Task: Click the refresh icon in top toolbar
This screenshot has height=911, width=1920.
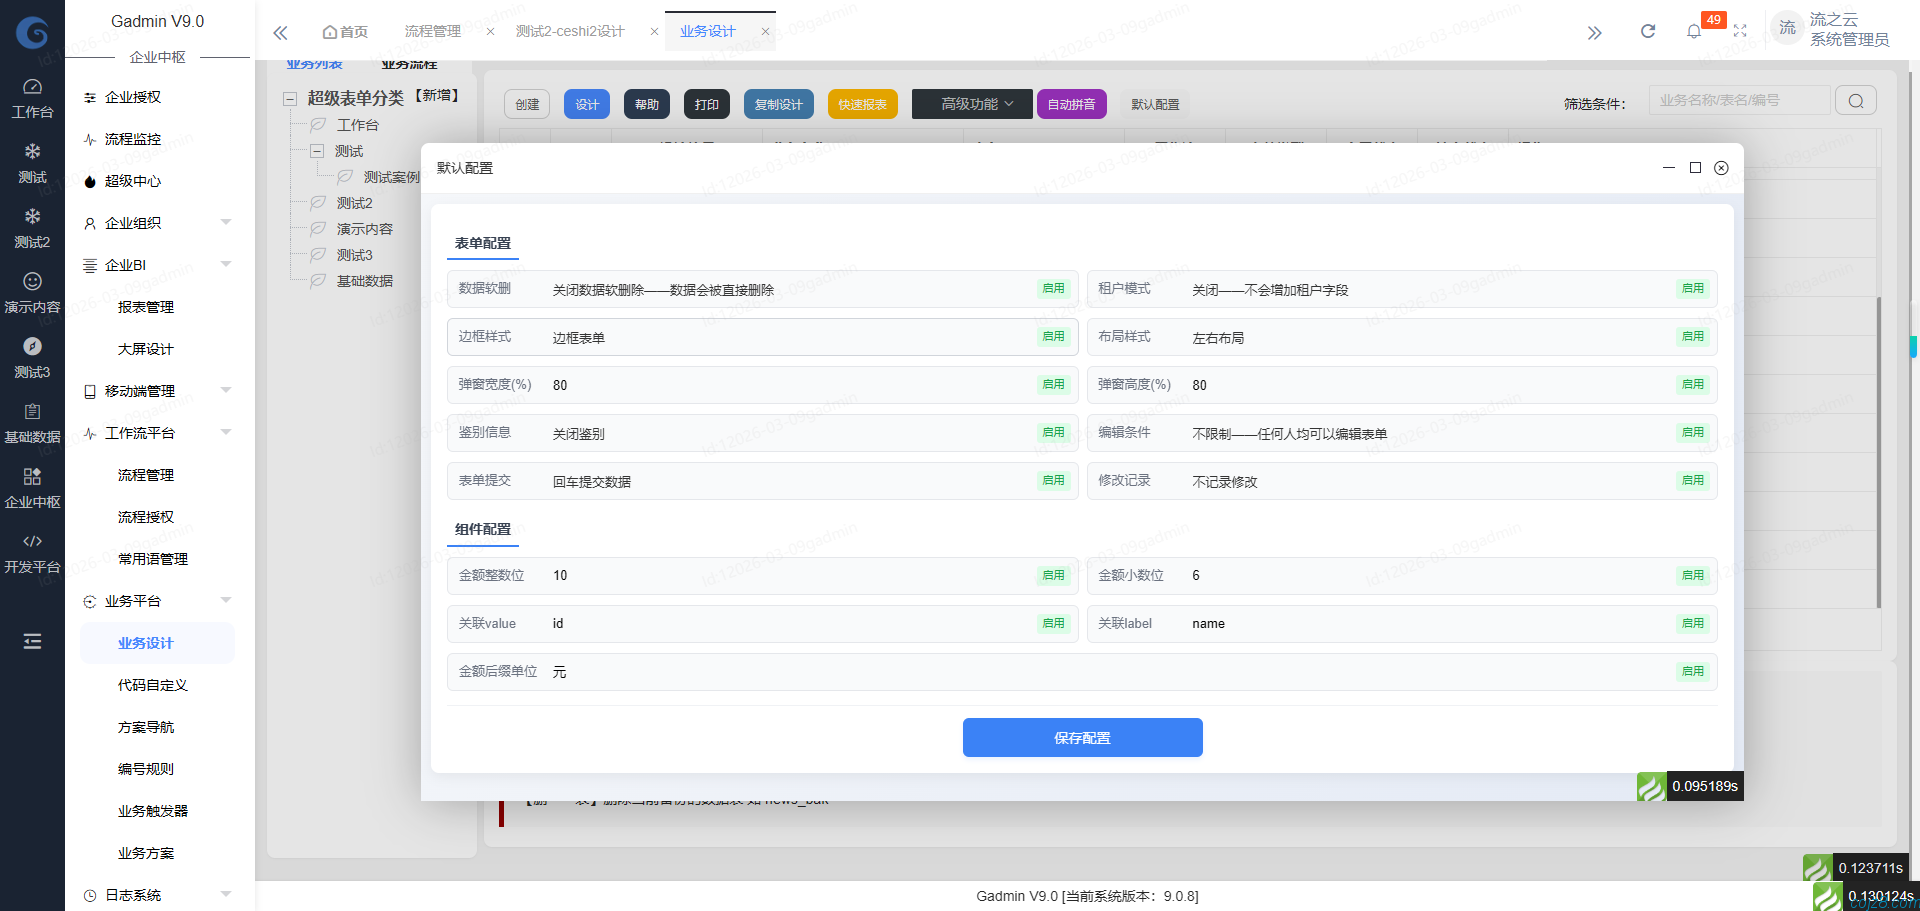Action: [1647, 31]
